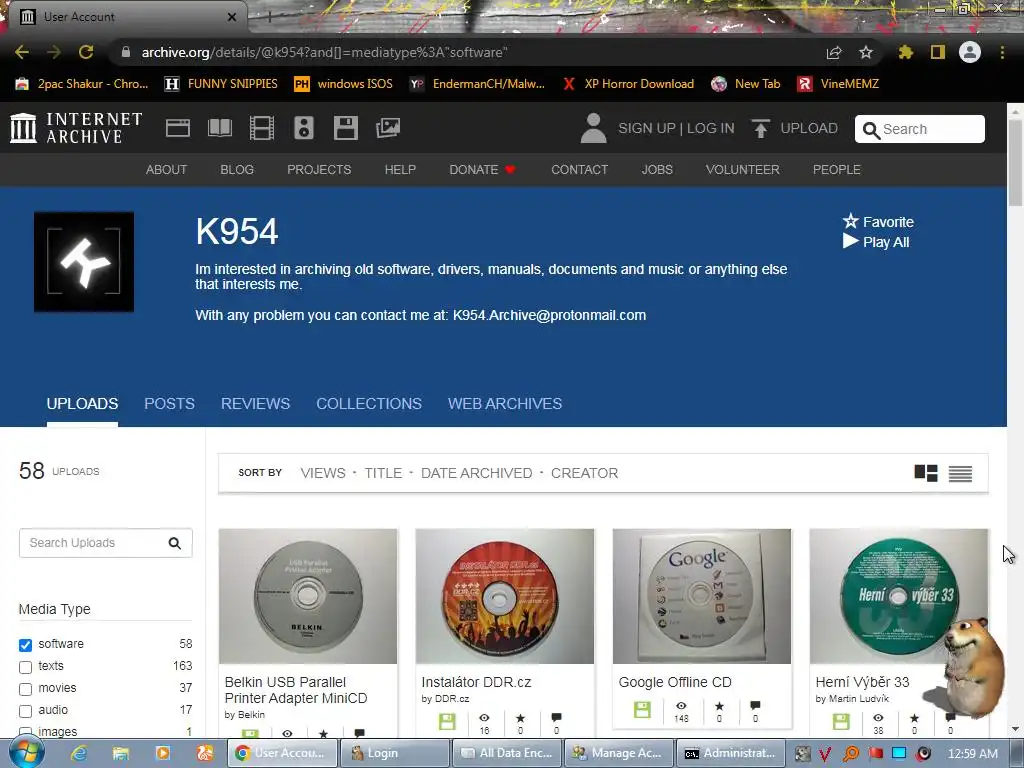Image resolution: width=1024 pixels, height=768 pixels.
Task: Open the Texts book icon
Action: 219,128
